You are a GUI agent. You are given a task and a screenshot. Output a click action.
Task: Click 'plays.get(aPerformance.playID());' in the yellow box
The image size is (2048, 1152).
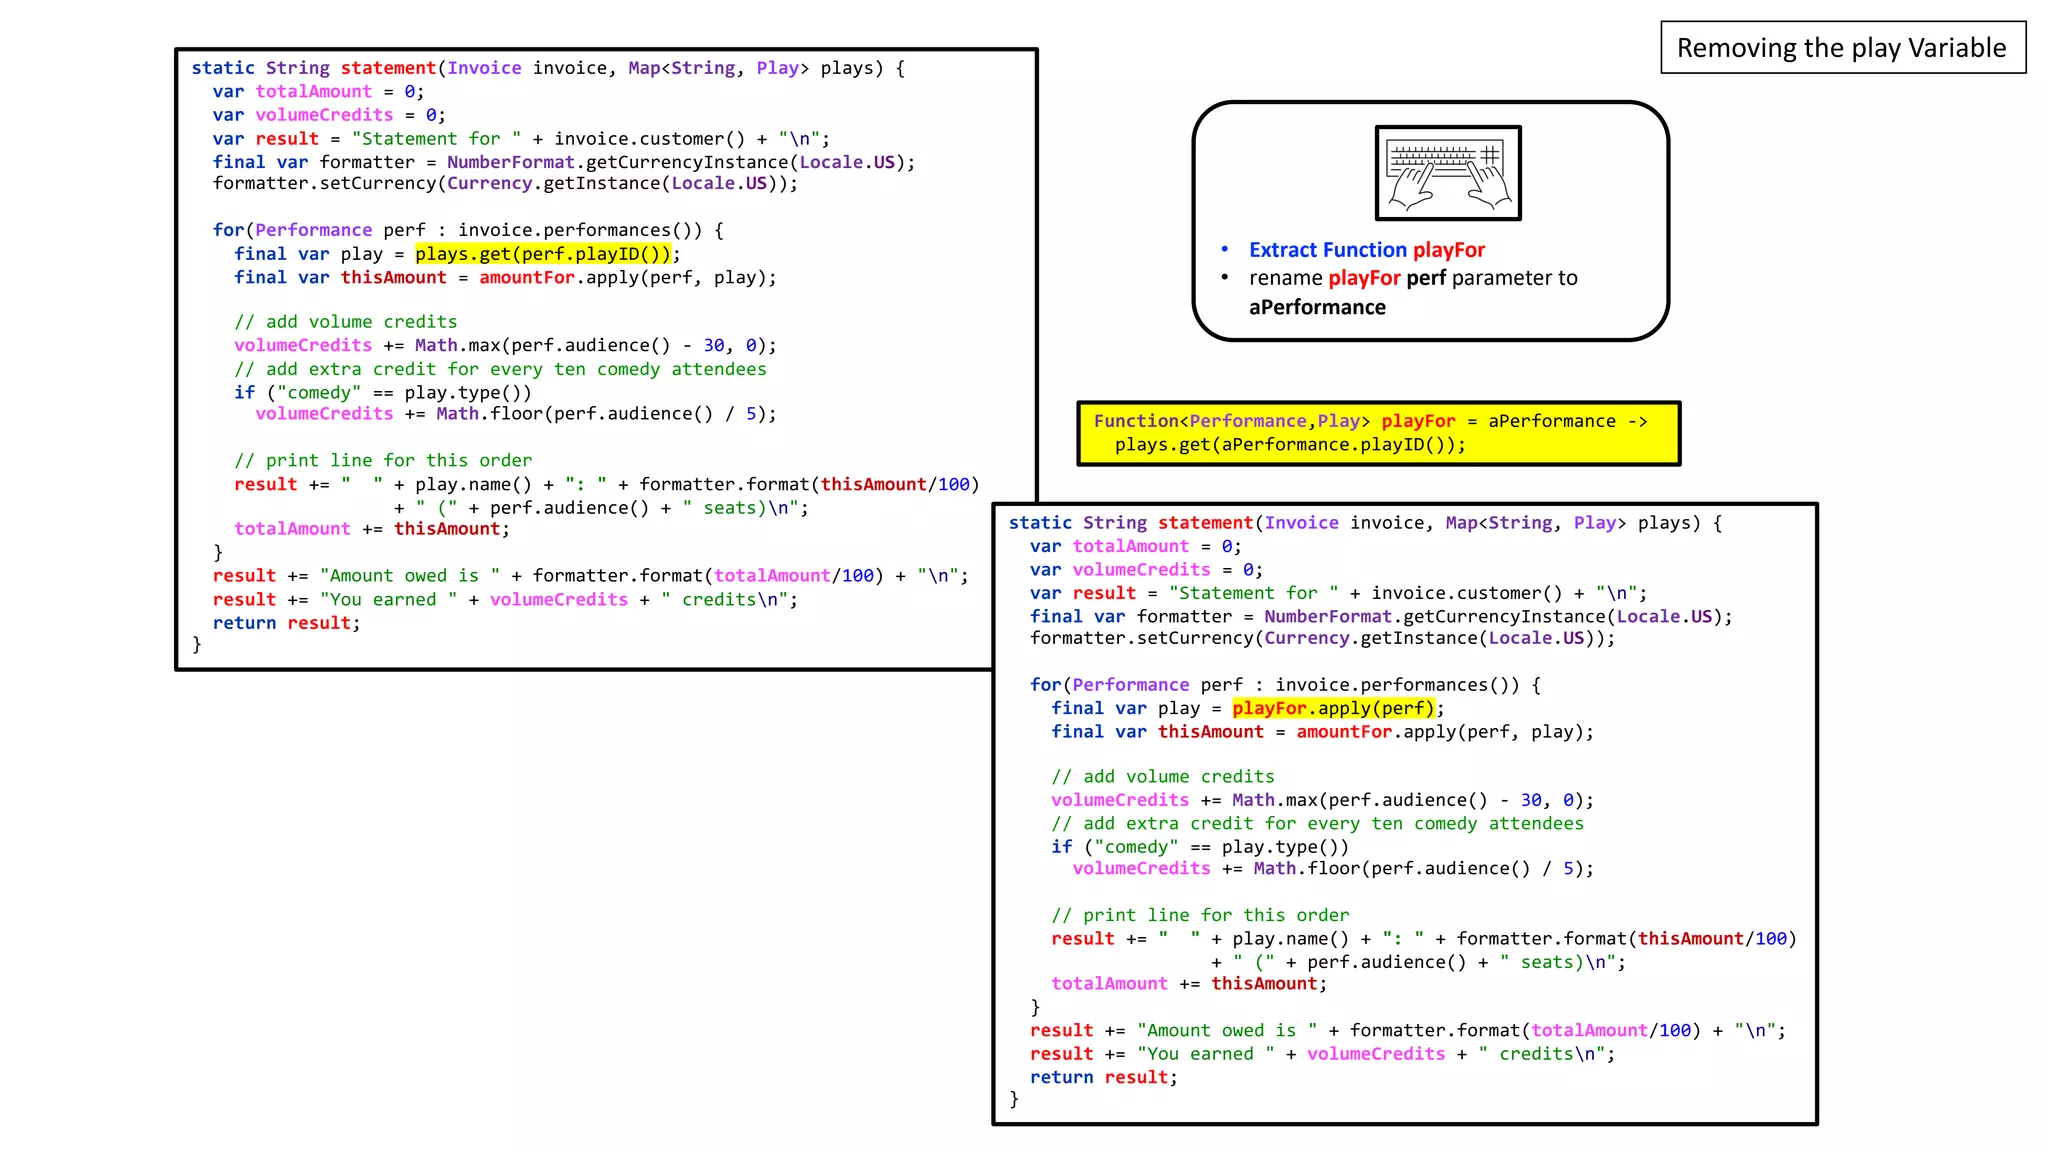click(x=1290, y=445)
